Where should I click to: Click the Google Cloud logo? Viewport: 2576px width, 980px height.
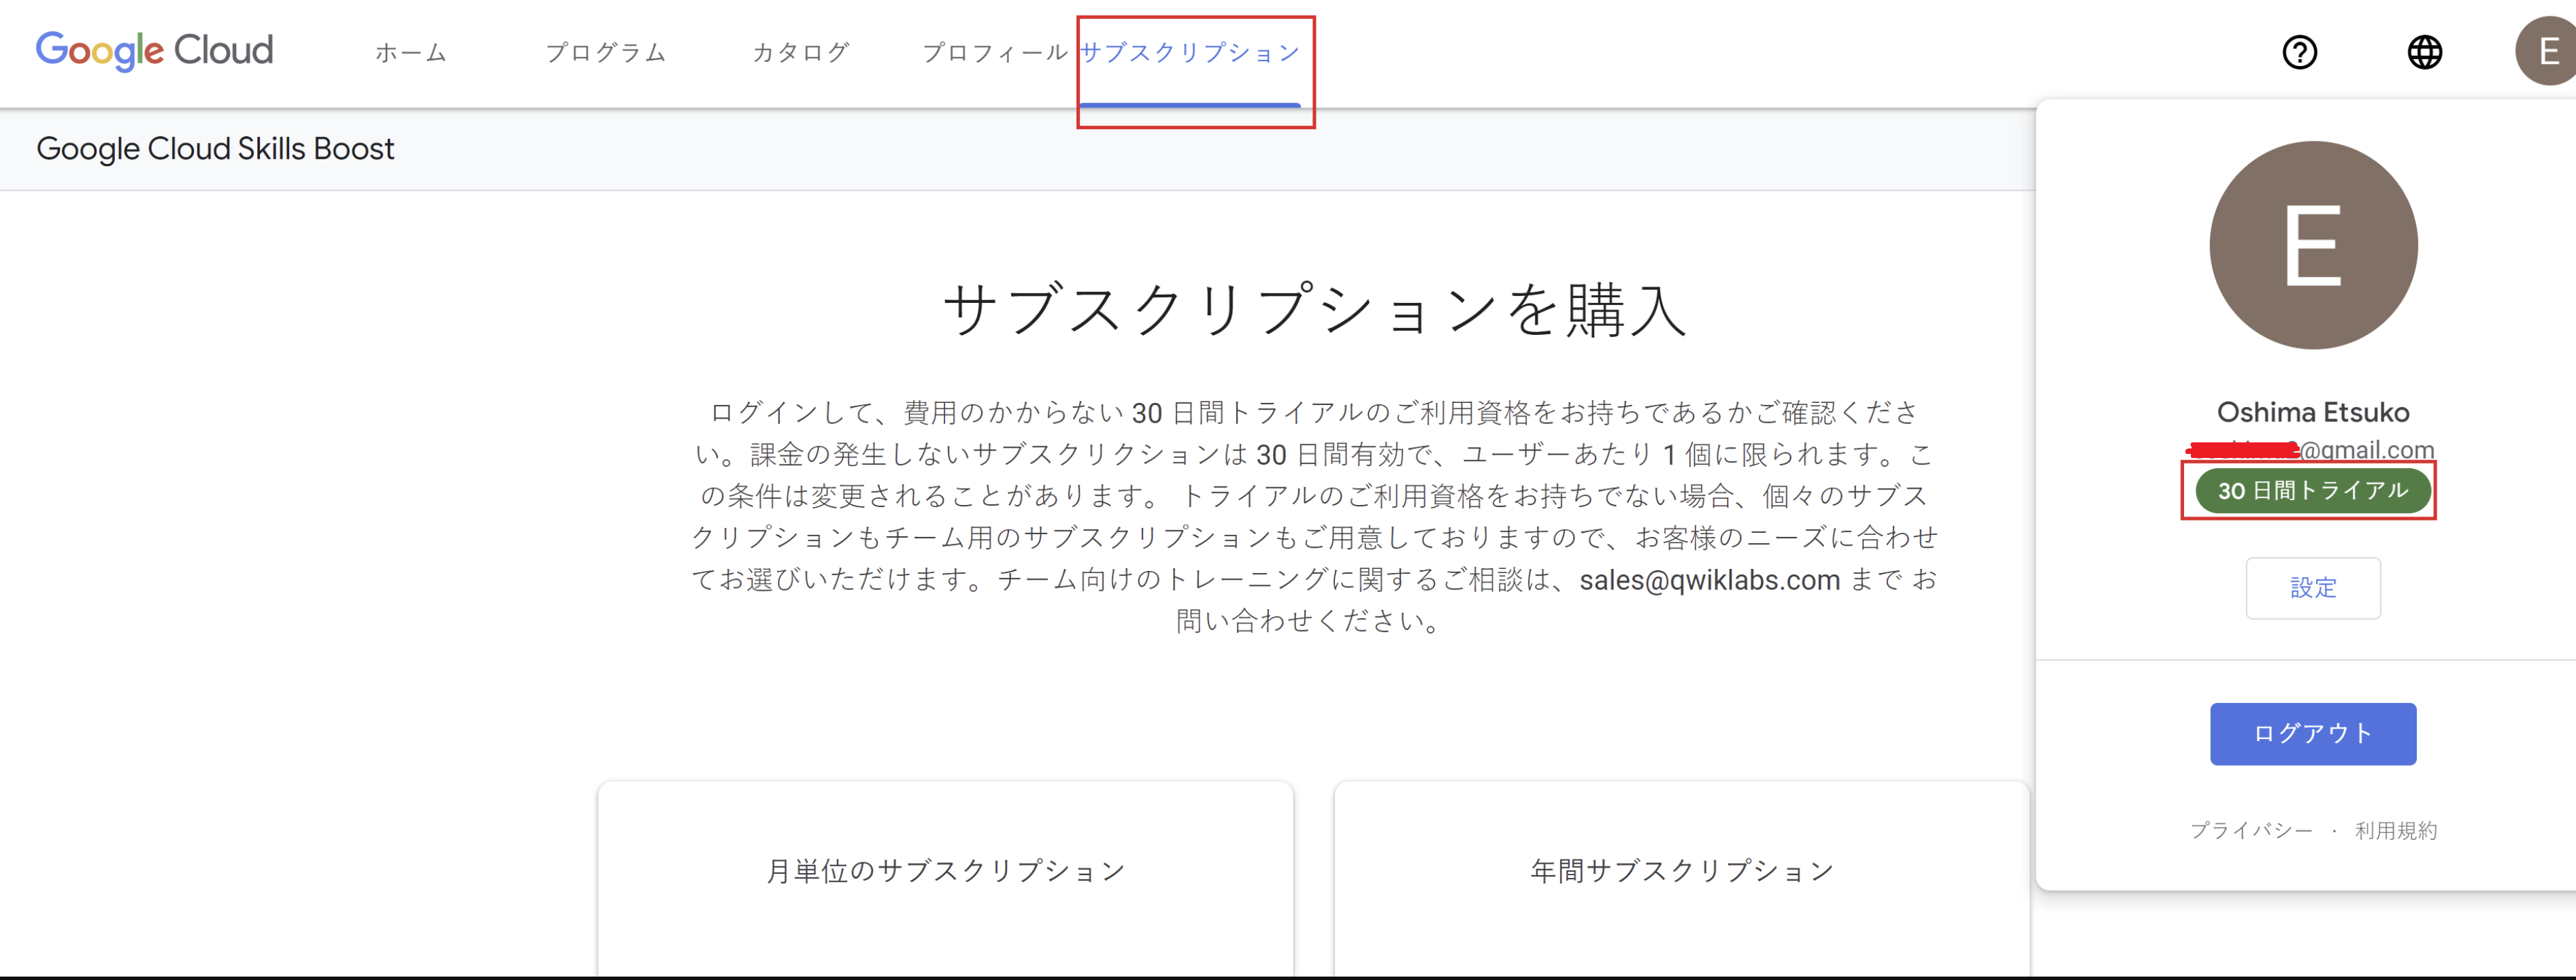point(154,50)
